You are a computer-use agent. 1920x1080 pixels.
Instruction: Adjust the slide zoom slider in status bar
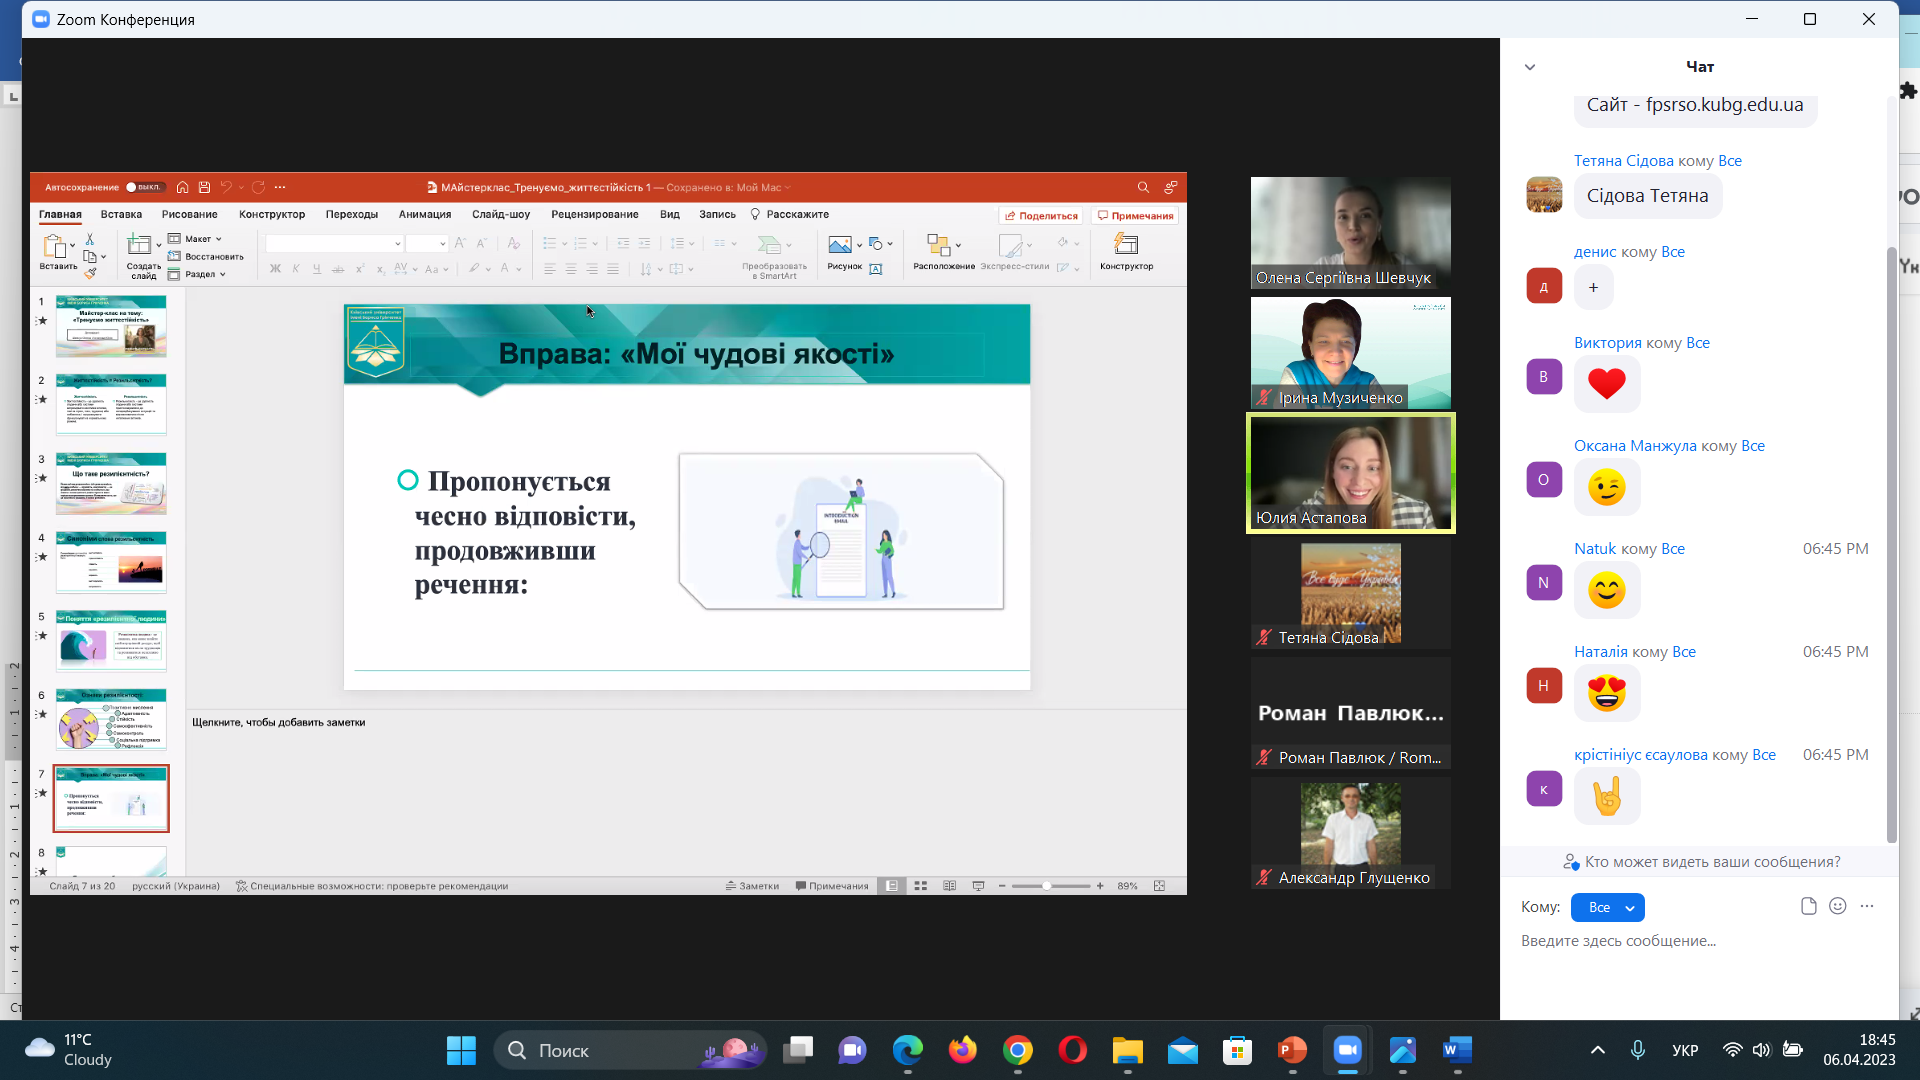(x=1047, y=886)
